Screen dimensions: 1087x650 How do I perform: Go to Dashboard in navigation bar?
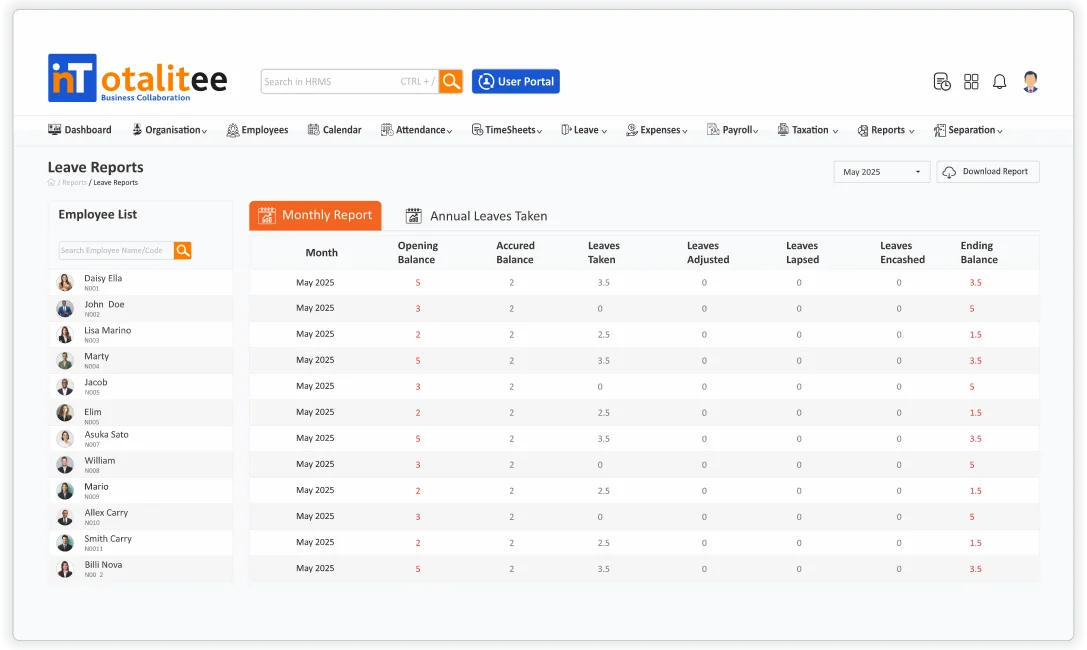[80, 130]
